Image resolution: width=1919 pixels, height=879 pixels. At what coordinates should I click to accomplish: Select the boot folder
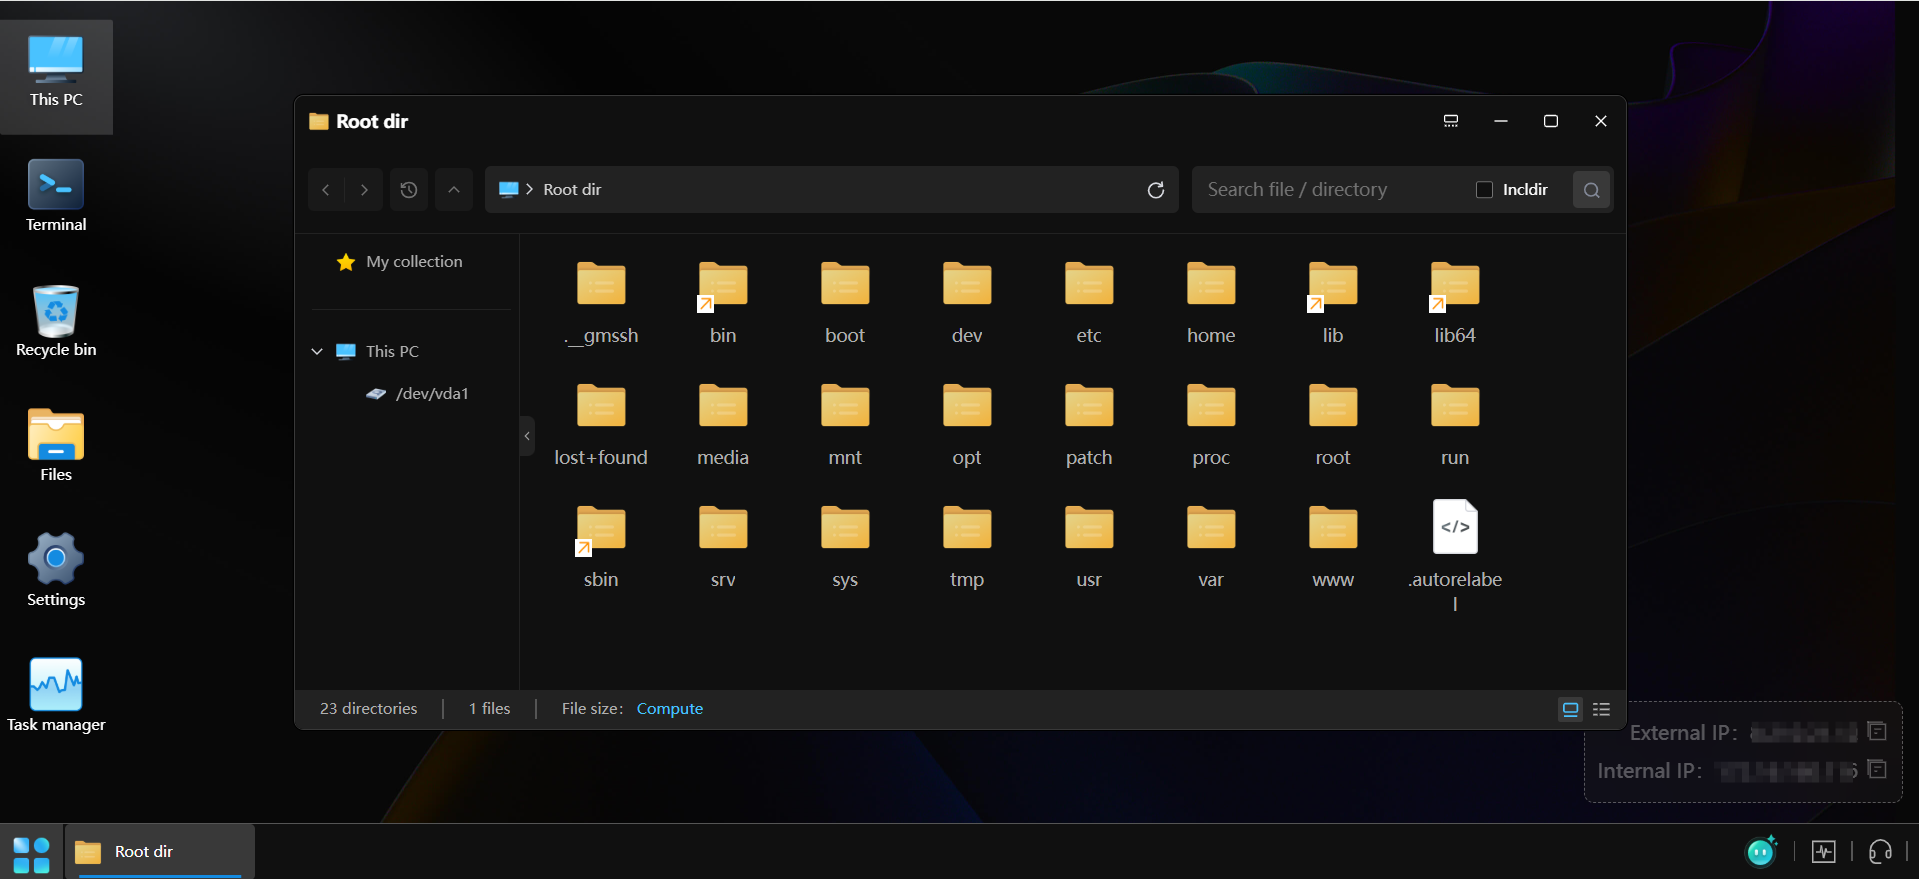coord(845,304)
